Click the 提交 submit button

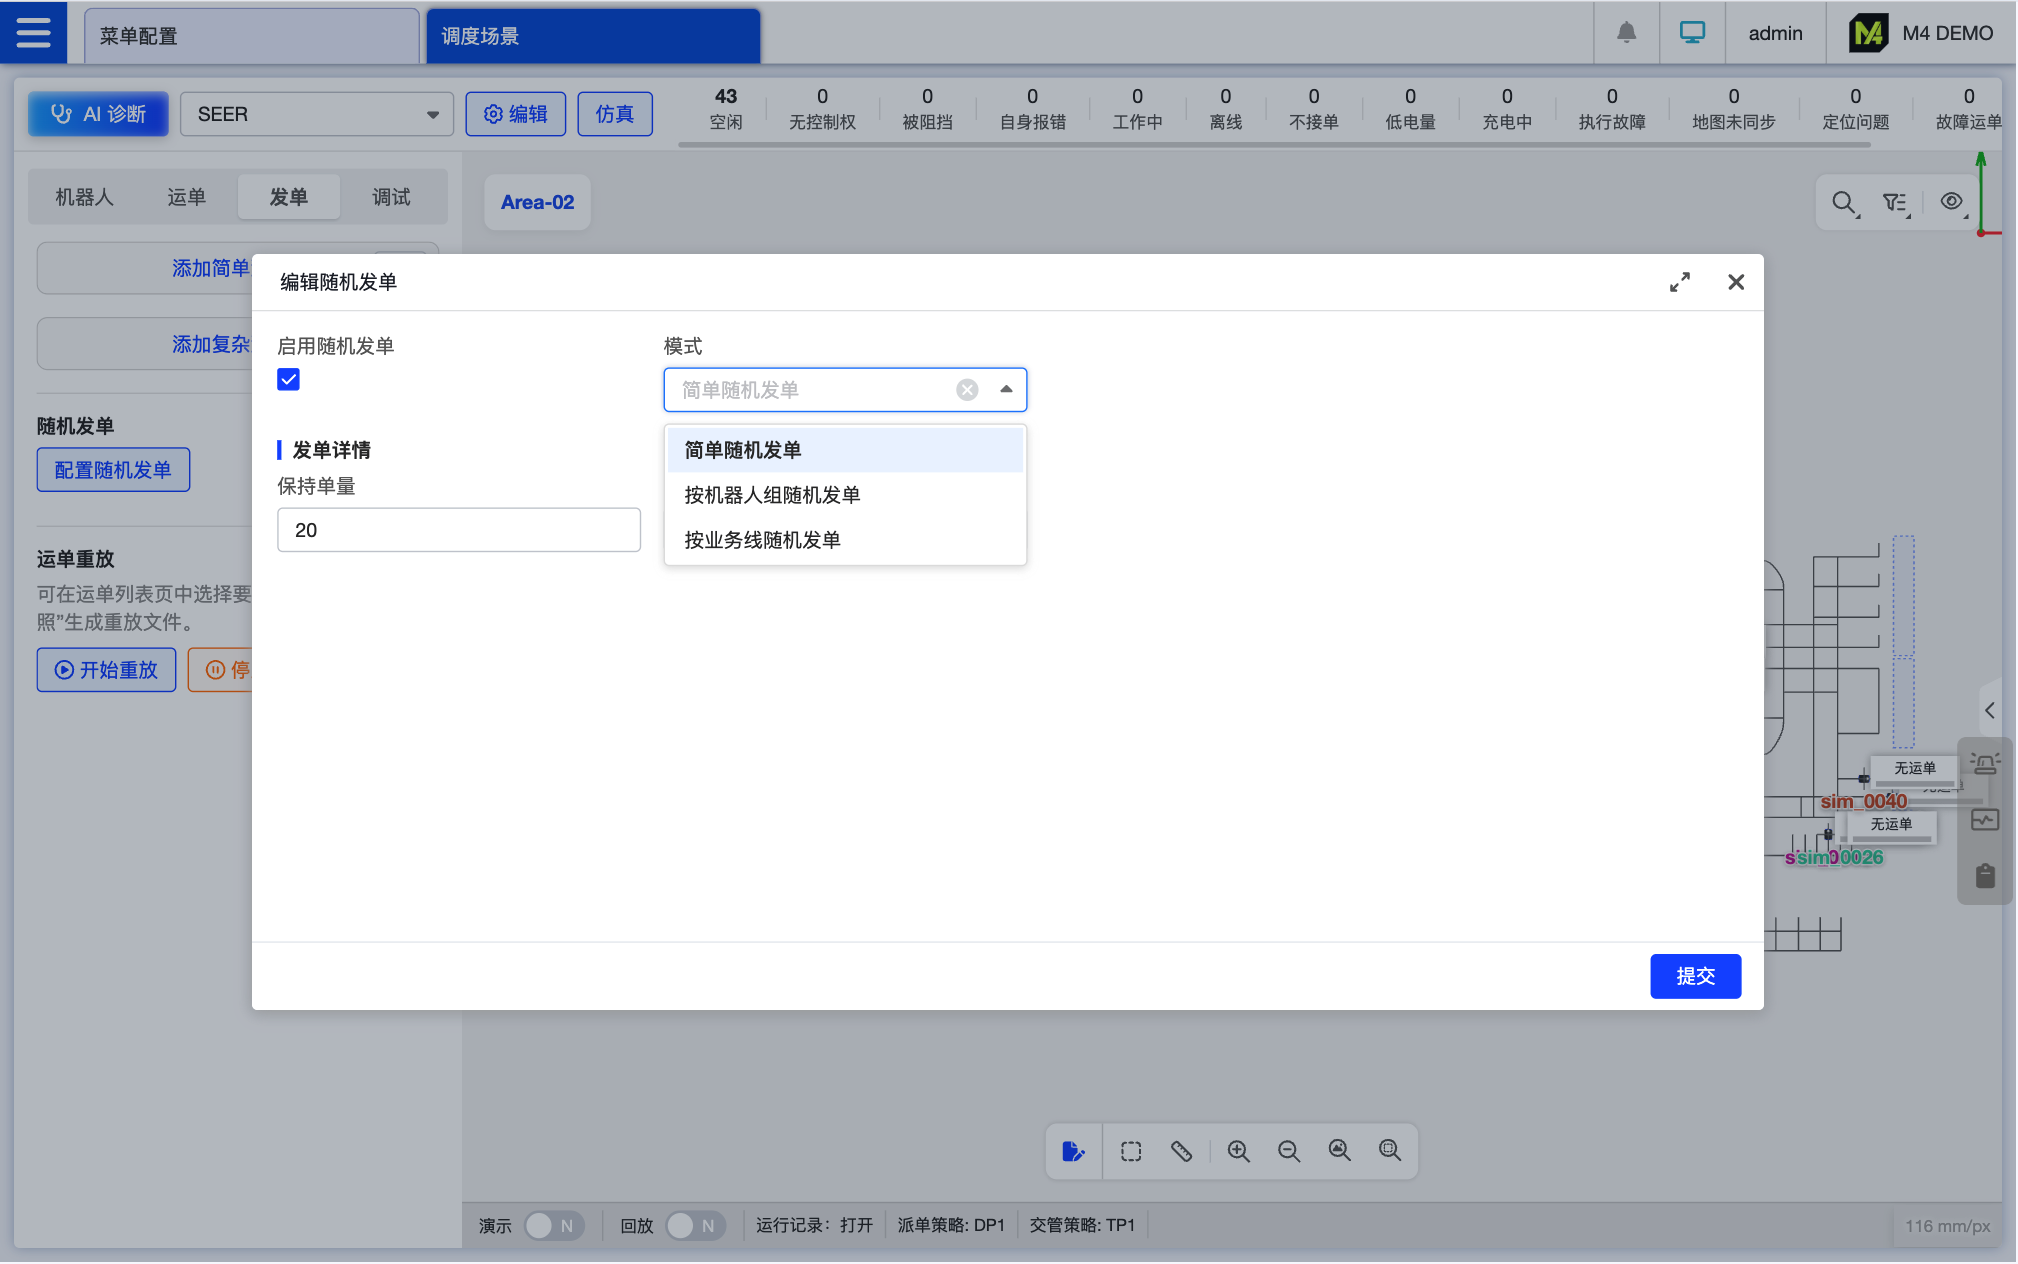point(1695,976)
